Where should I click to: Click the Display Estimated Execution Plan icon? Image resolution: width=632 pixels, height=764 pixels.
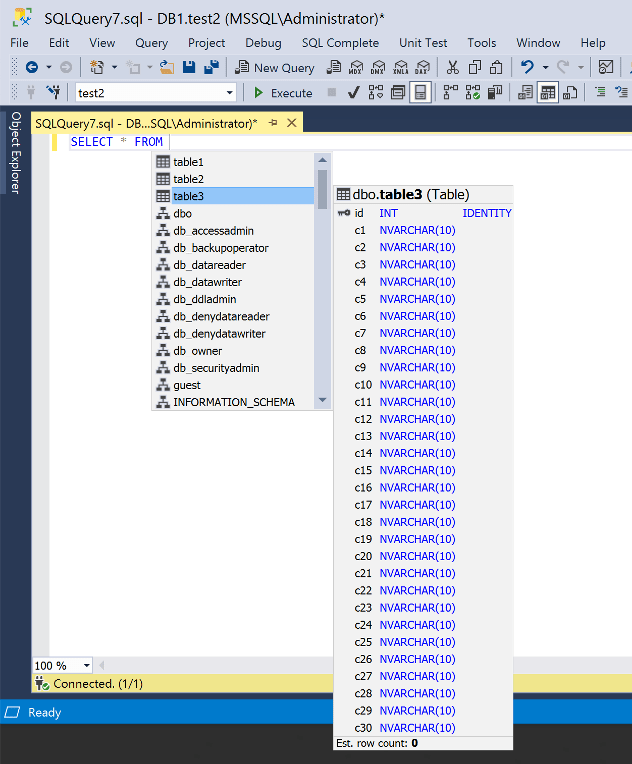376,92
